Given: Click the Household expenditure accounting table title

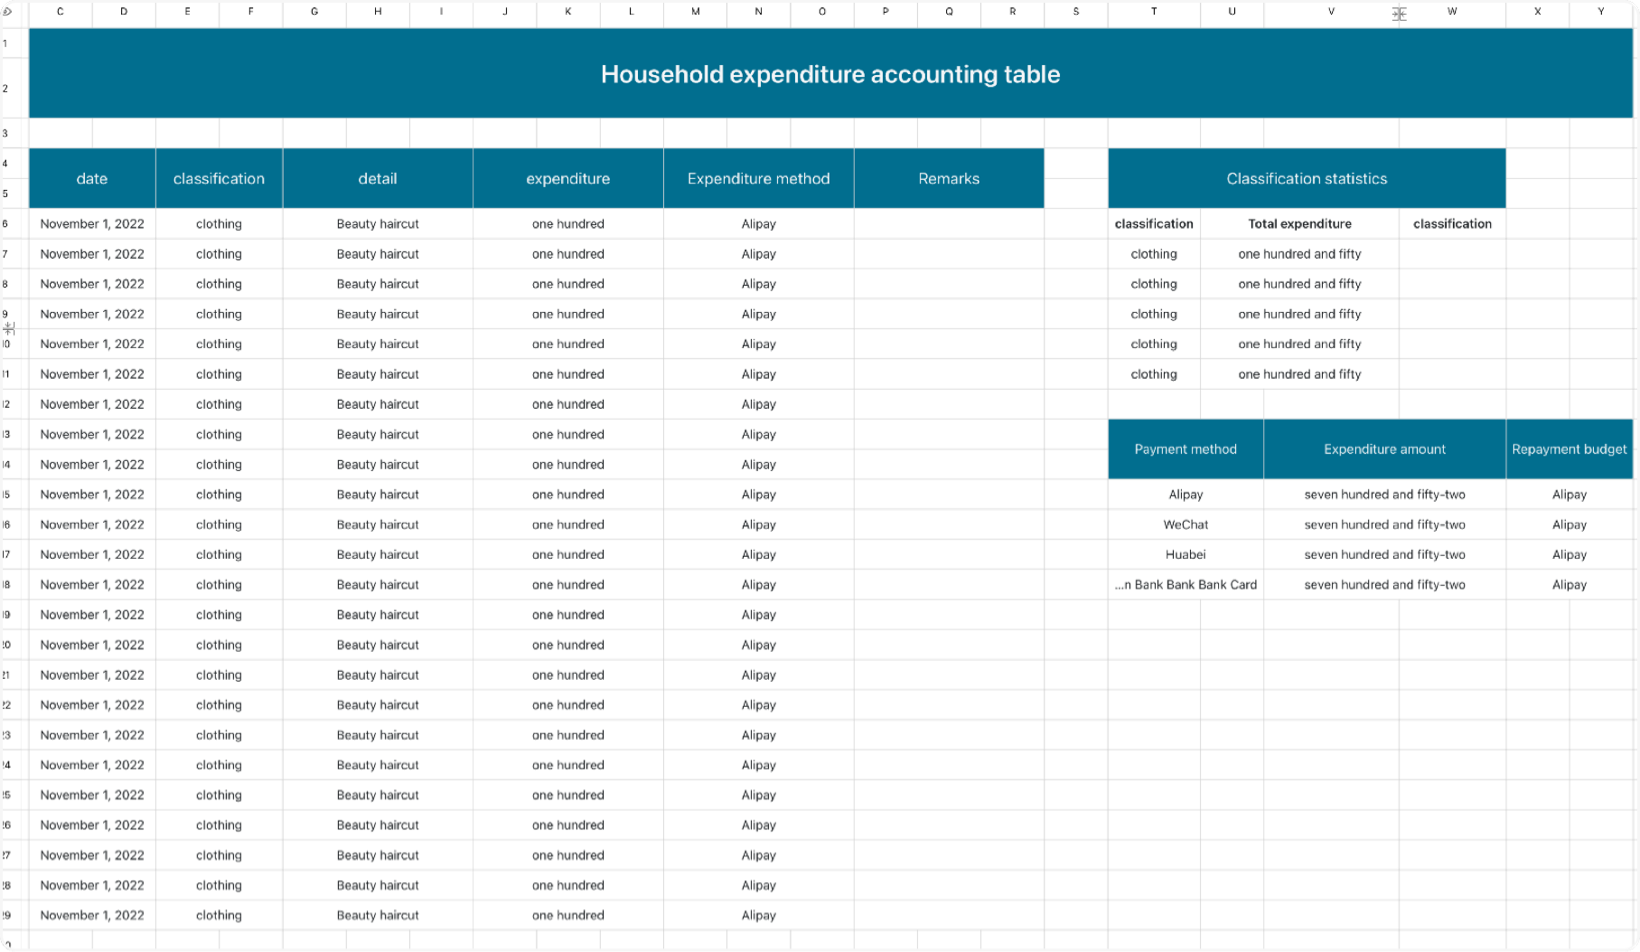Looking at the screenshot, I should [830, 74].
